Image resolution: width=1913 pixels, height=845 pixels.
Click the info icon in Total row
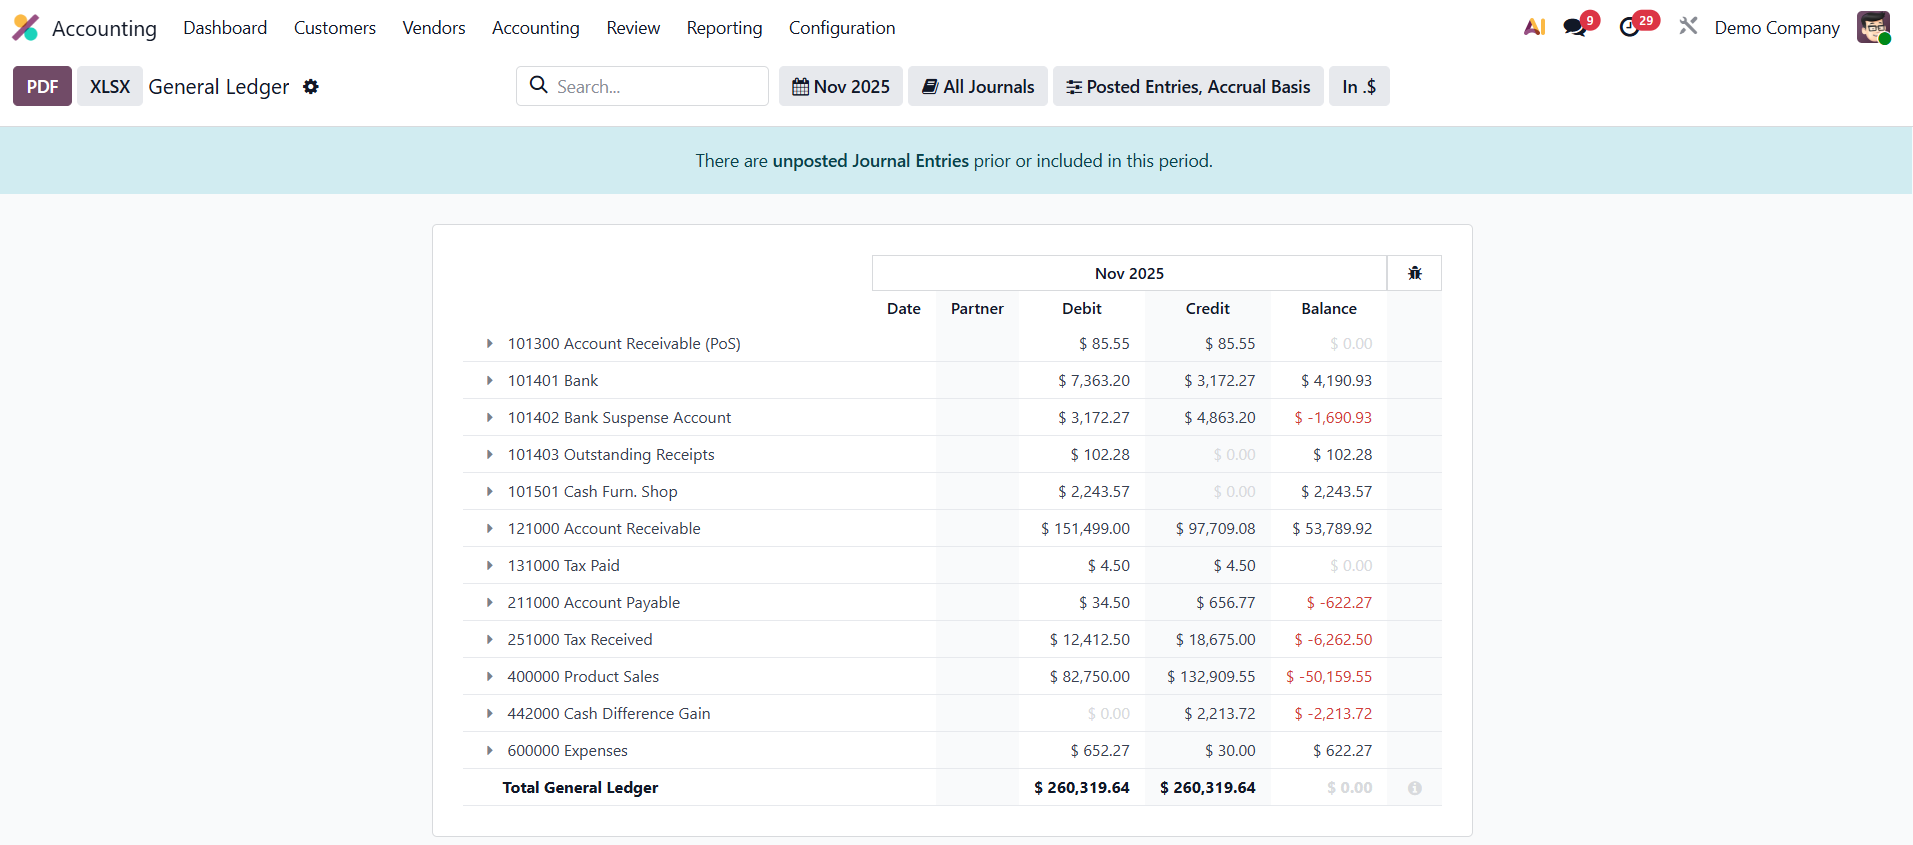click(x=1414, y=788)
